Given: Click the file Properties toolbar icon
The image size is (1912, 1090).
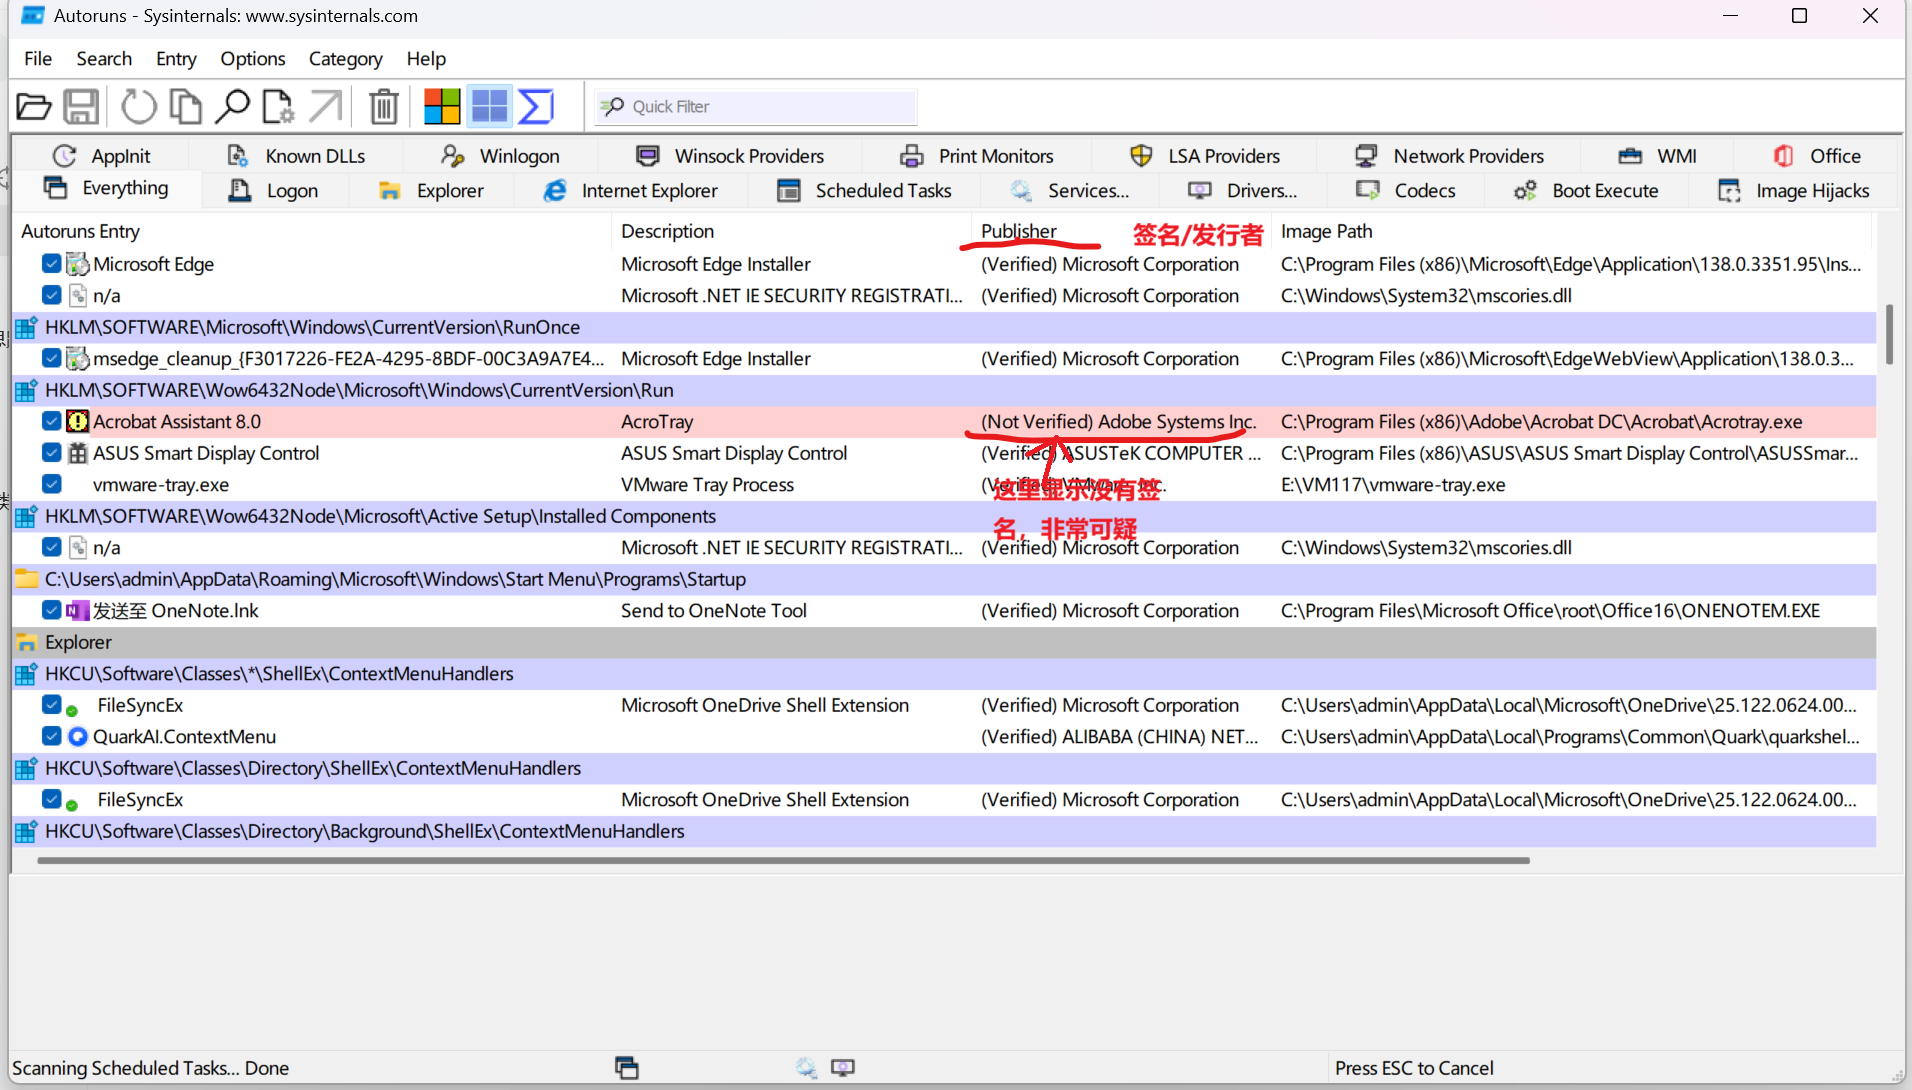Looking at the screenshot, I should click(278, 106).
